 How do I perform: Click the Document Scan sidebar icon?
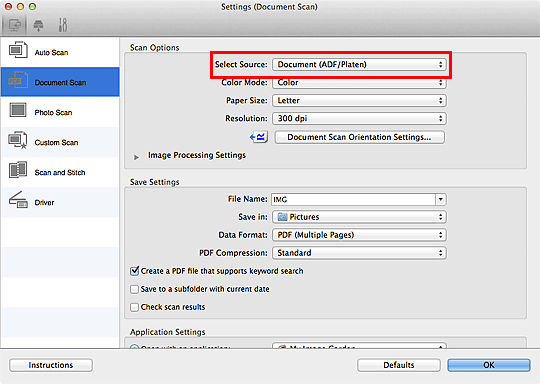[18, 81]
